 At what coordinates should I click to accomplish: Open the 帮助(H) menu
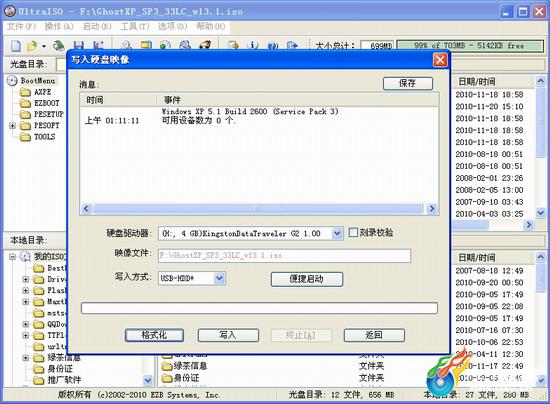[210, 26]
